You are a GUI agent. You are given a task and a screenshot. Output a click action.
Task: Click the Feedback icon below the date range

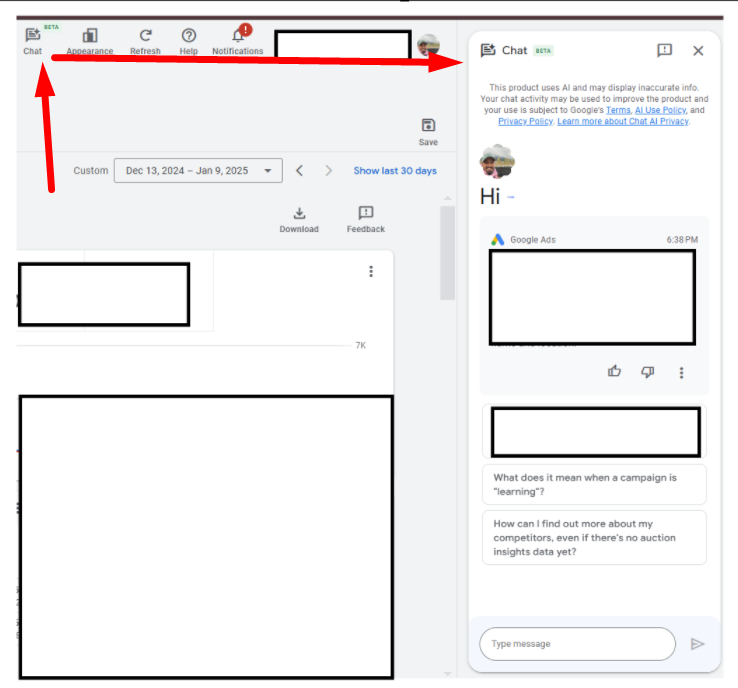pyautogui.click(x=366, y=214)
